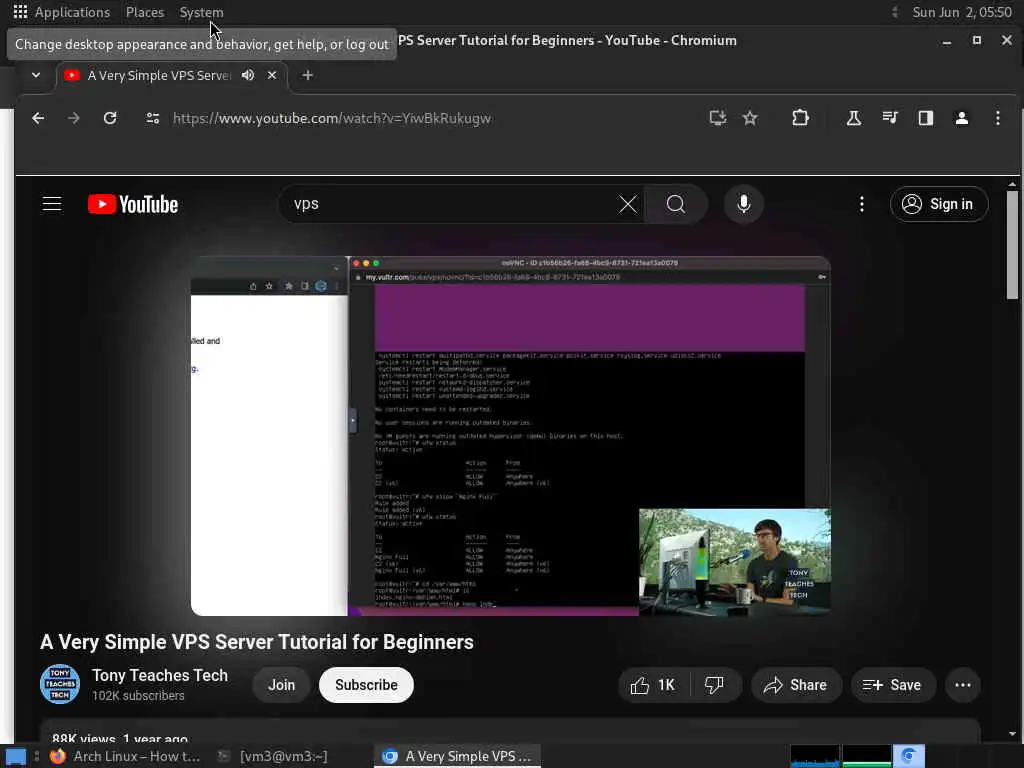Close the YouTube tab

(272, 75)
